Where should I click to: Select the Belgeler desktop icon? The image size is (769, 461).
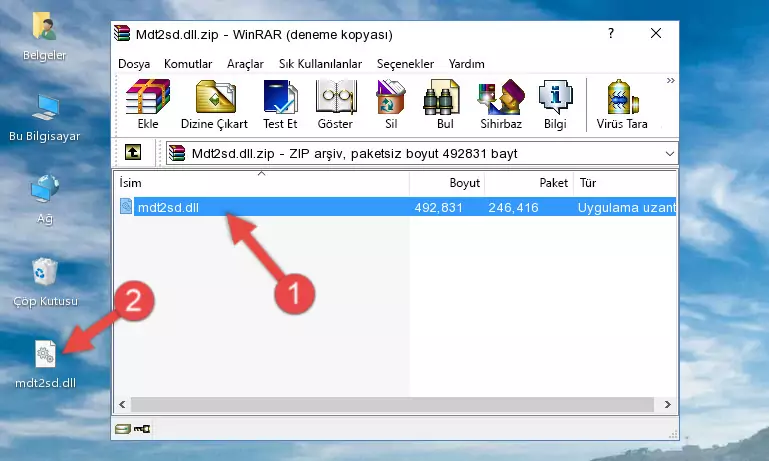click(44, 37)
